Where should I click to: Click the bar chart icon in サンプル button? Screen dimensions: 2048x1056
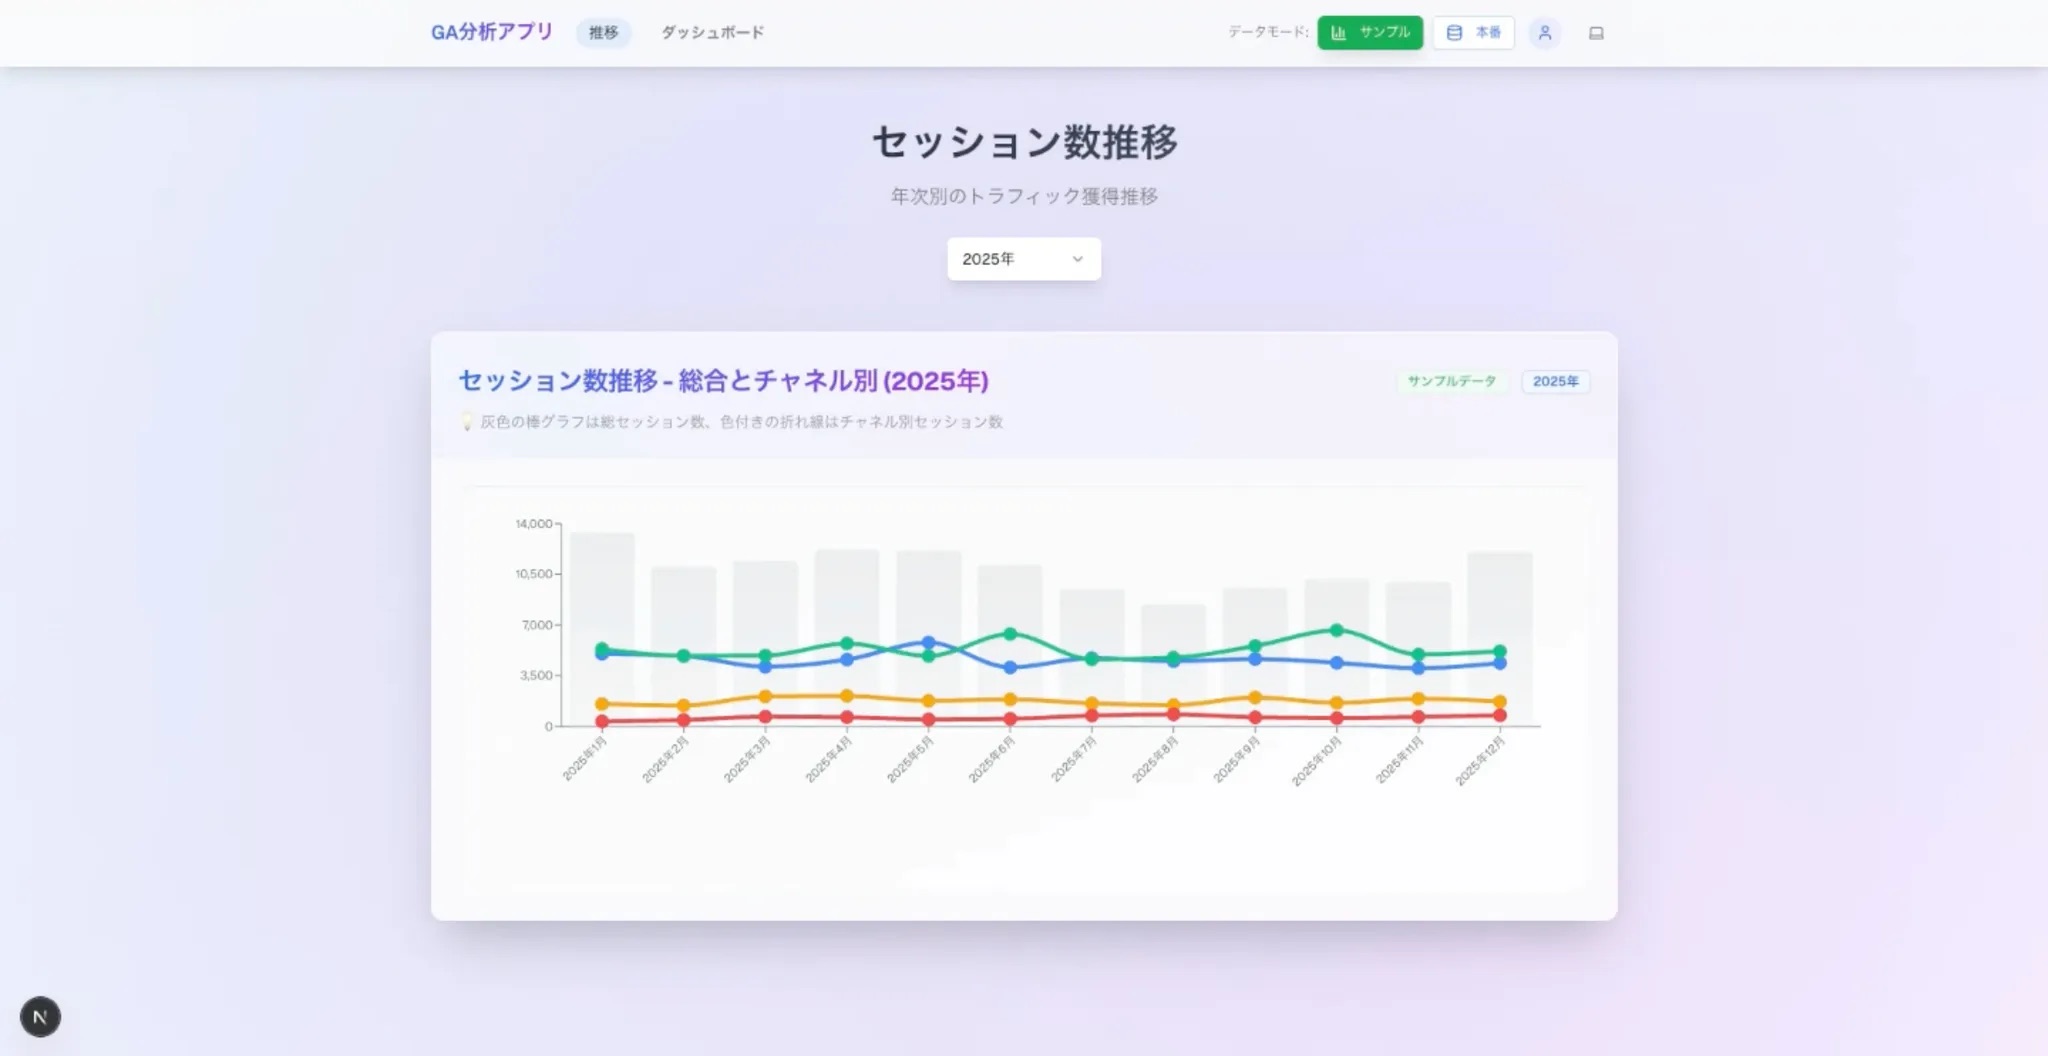click(1338, 33)
